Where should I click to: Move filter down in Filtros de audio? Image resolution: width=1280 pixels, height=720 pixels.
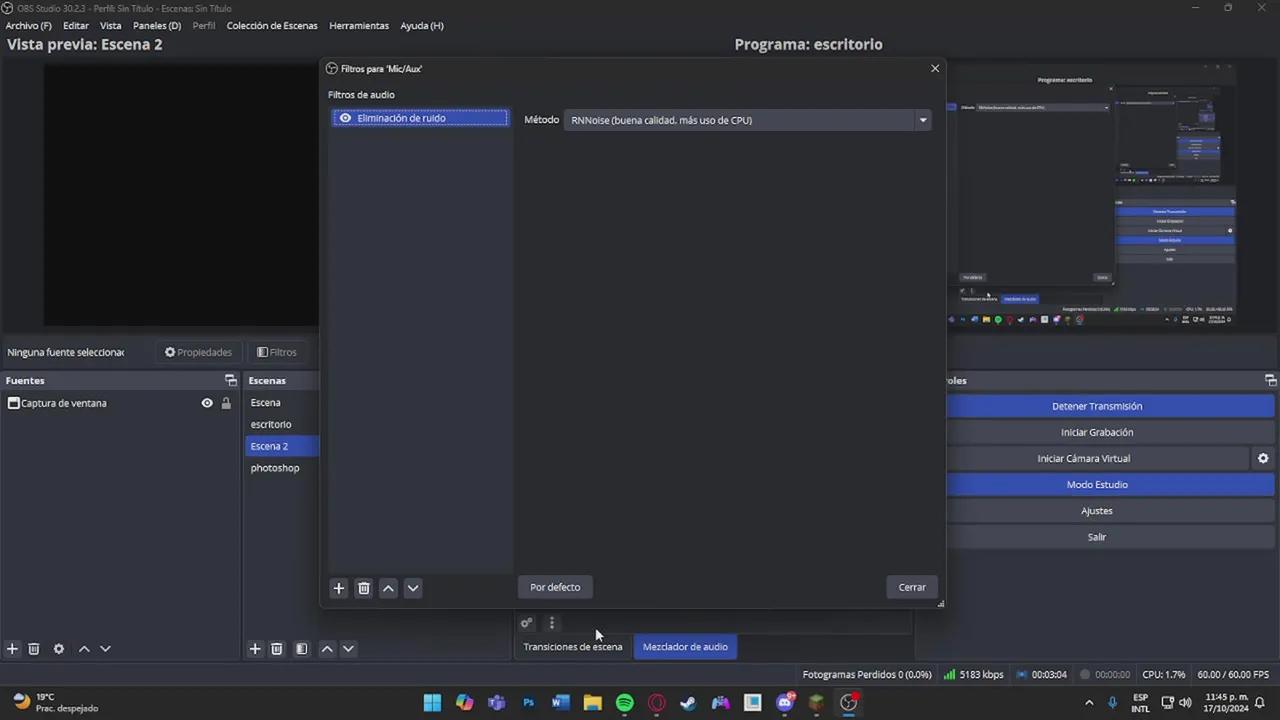[x=413, y=588]
